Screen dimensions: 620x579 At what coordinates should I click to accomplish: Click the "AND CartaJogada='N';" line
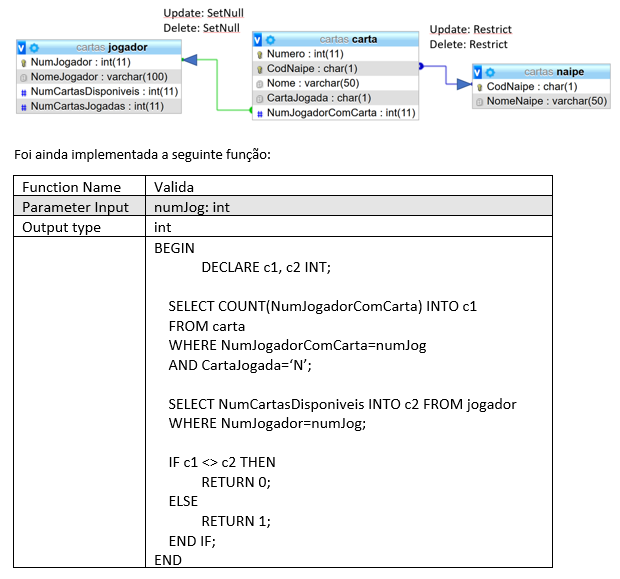(240, 365)
